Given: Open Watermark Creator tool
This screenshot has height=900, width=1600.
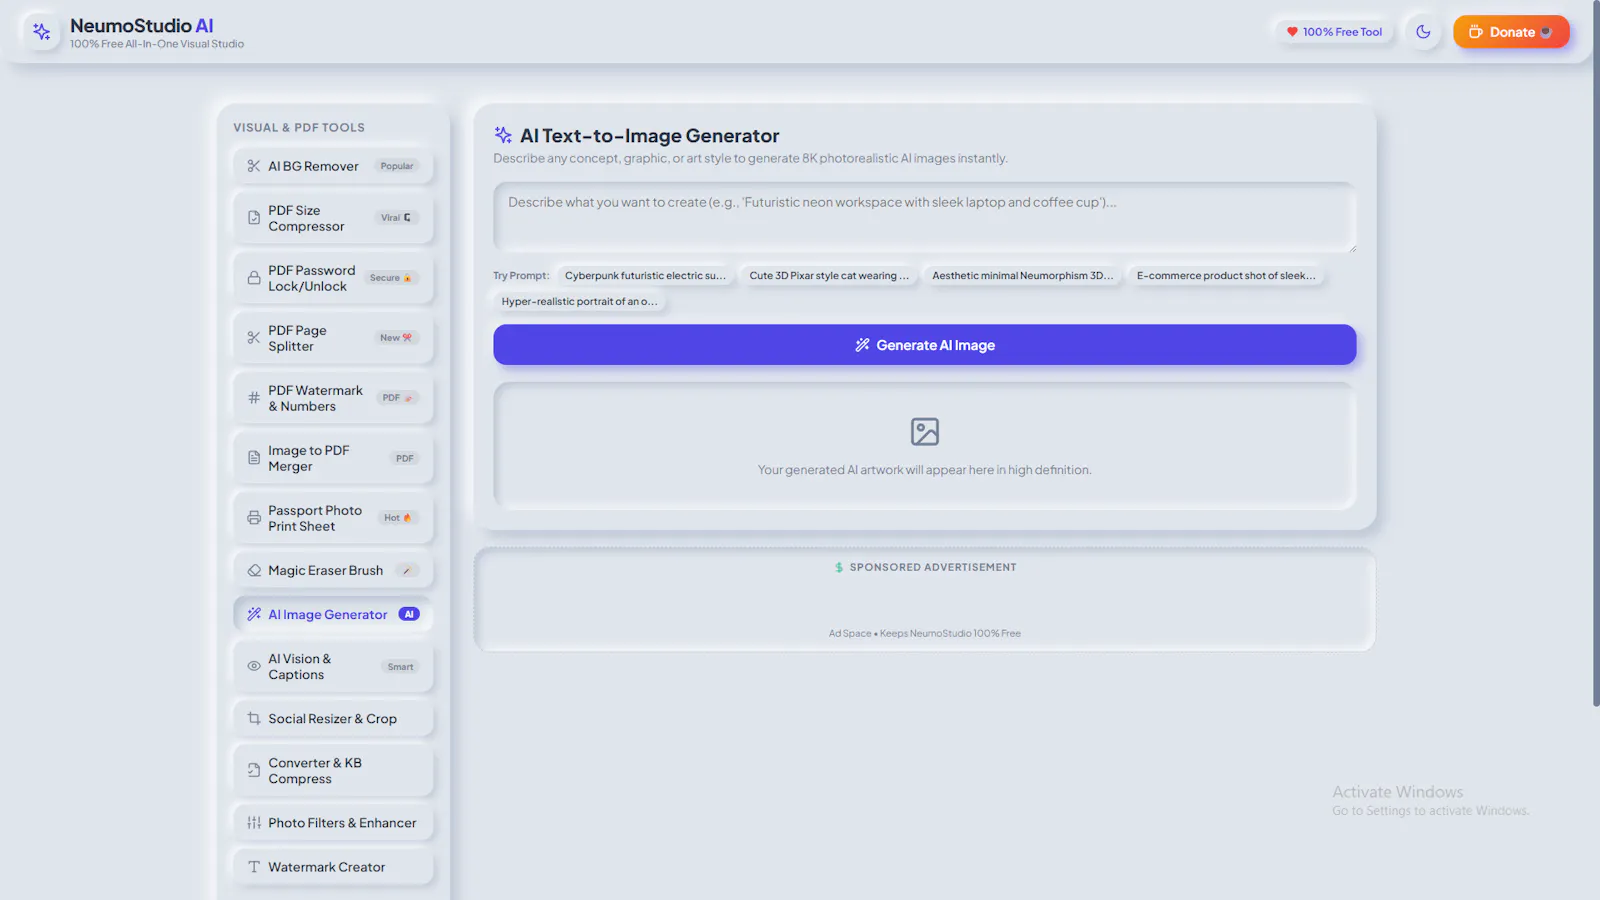Looking at the screenshot, I should 333,867.
